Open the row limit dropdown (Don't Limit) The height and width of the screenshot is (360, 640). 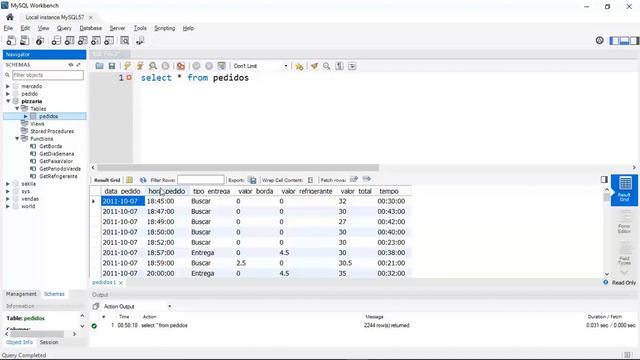tap(260, 66)
